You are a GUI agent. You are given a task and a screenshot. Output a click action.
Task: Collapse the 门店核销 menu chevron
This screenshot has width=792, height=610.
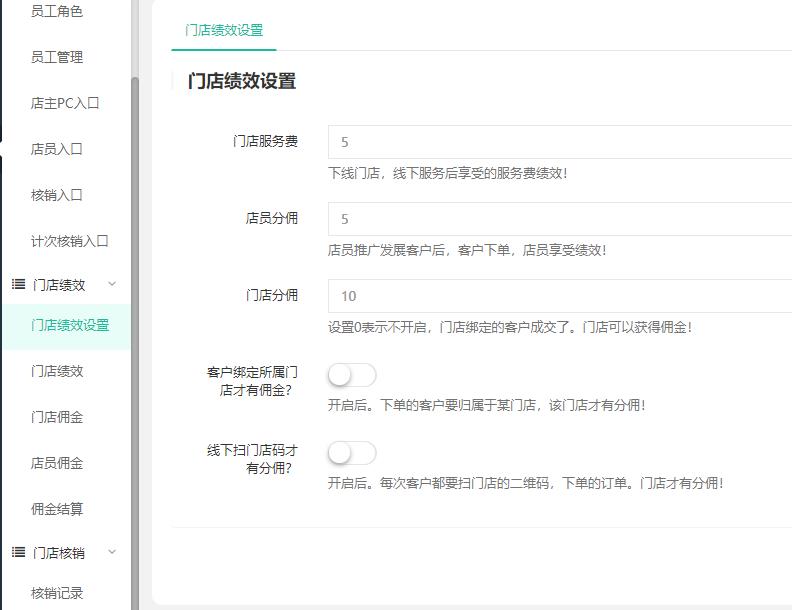coord(112,552)
